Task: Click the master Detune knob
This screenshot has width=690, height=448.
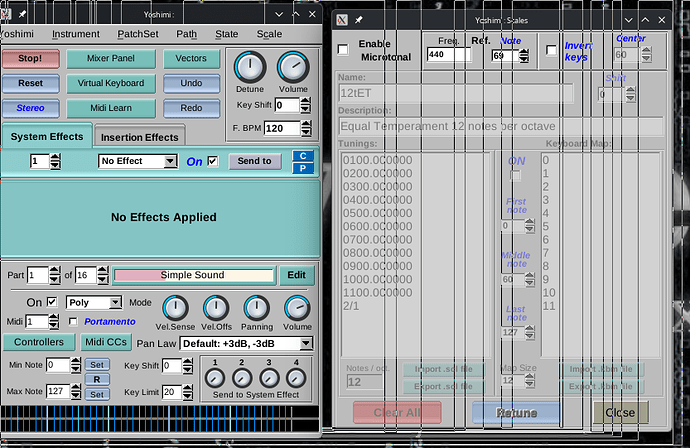Action: (x=250, y=67)
